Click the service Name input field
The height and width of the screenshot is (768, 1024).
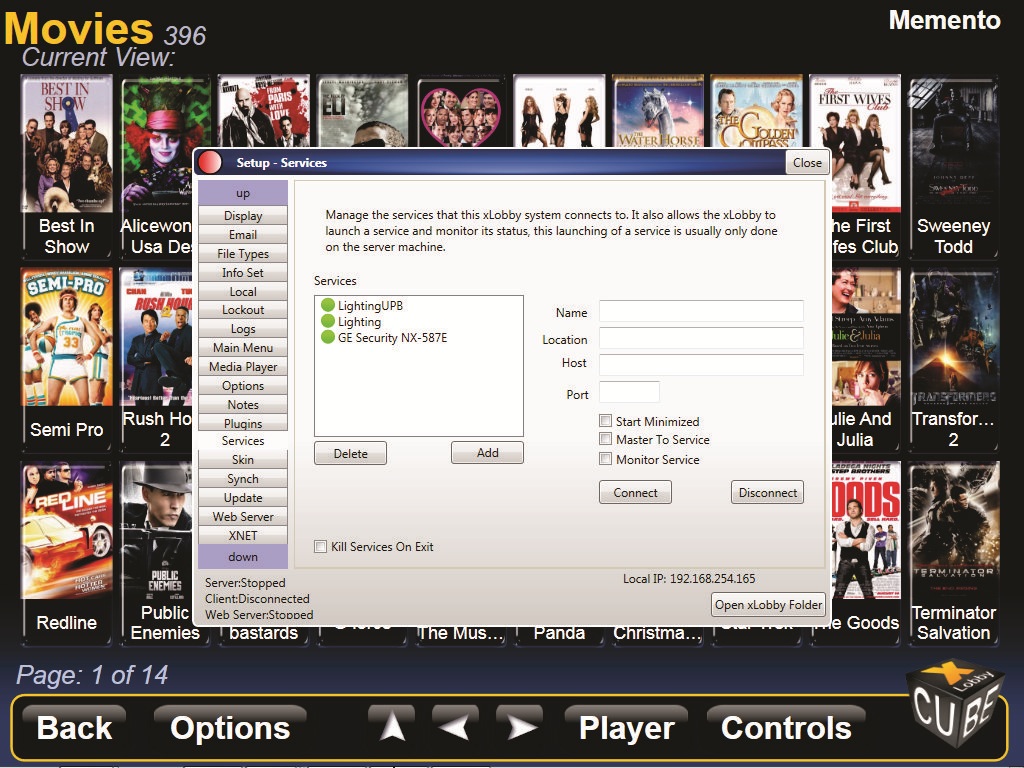tap(701, 312)
